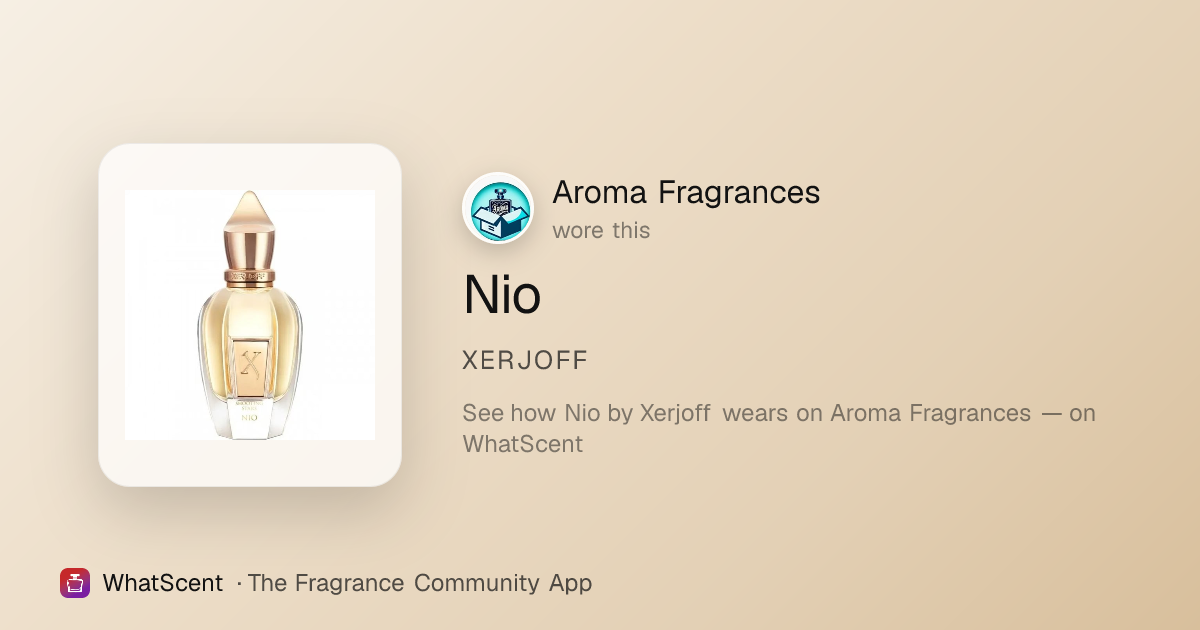Click the NIO label on bottle base

coord(250,418)
